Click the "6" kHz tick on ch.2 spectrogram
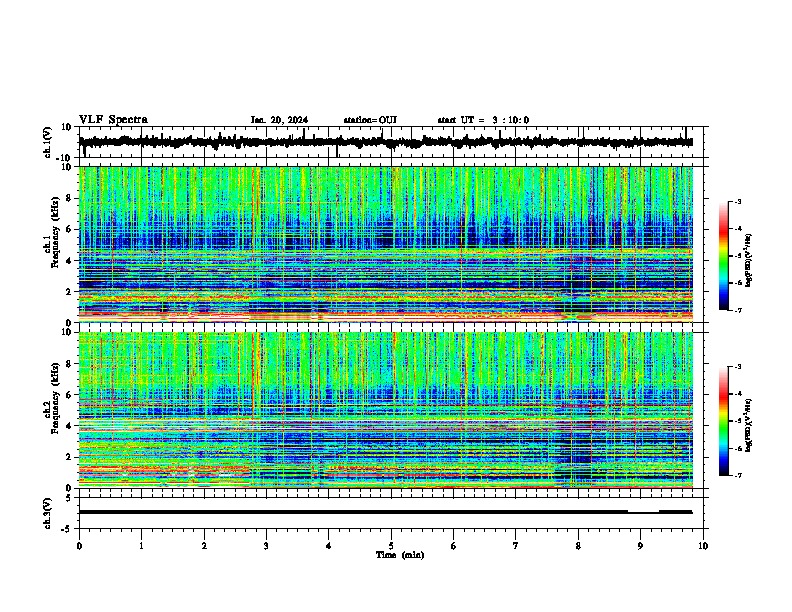 pyautogui.click(x=70, y=395)
